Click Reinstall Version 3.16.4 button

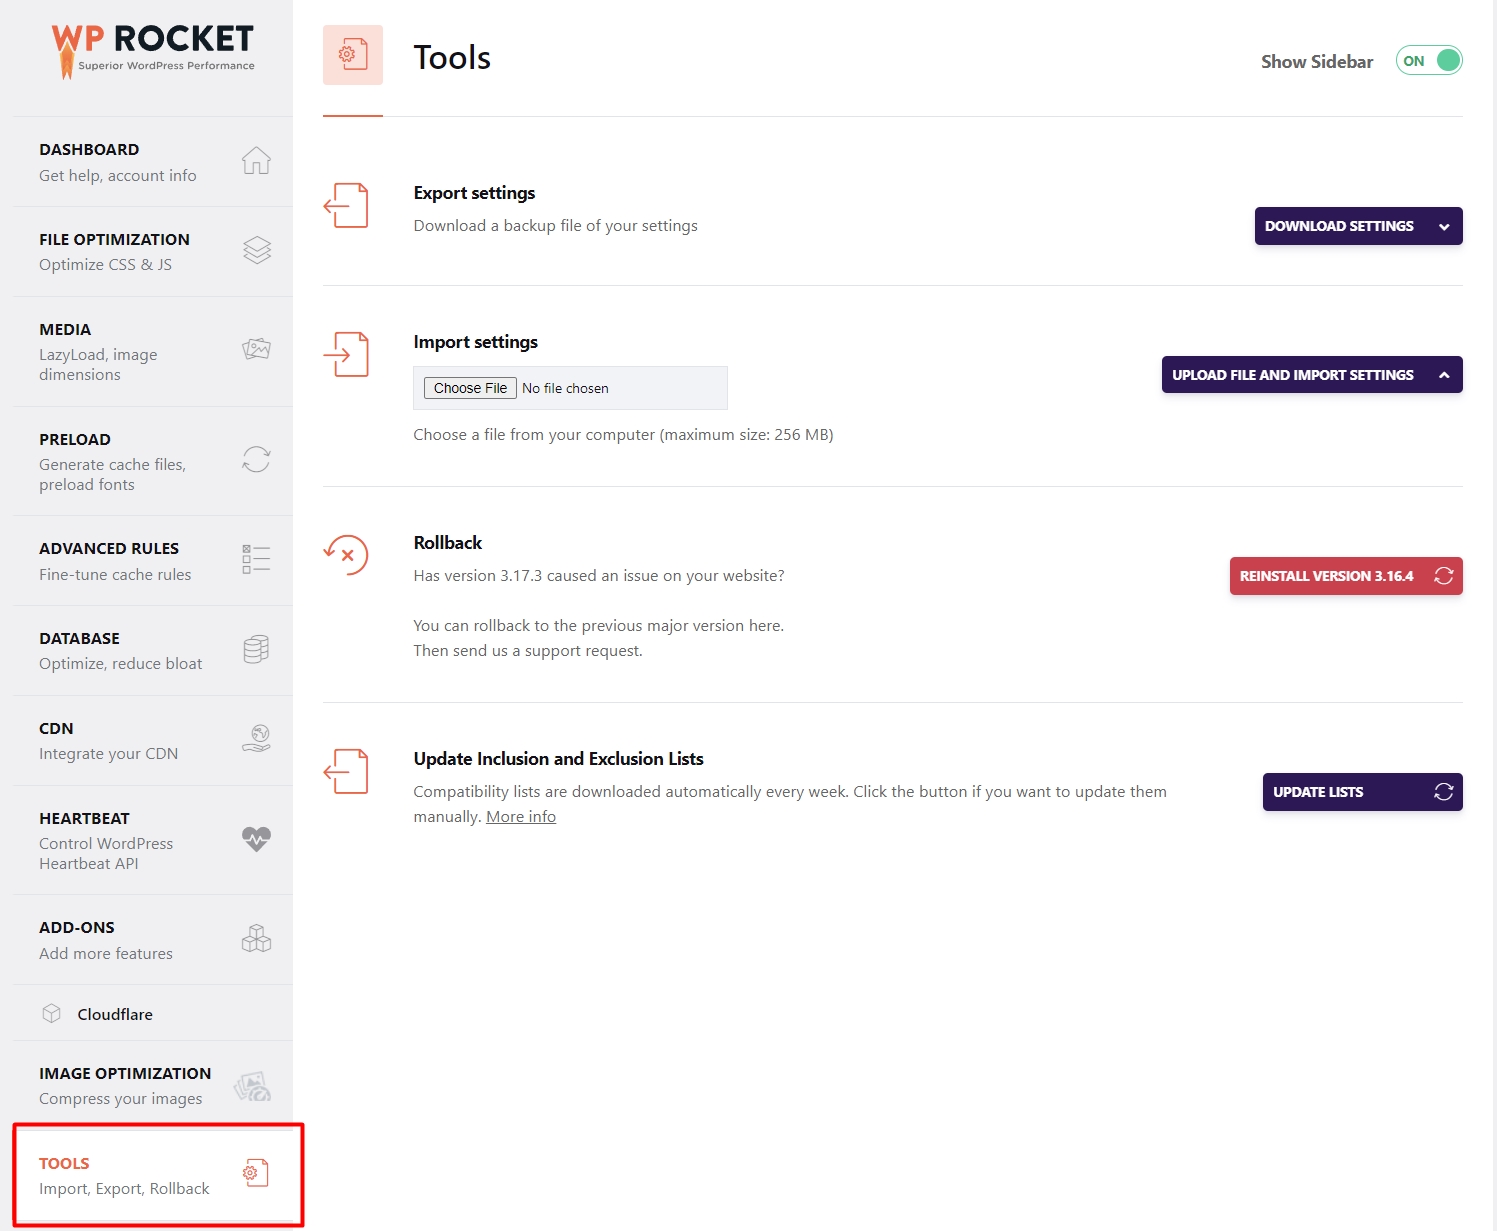(x=1346, y=576)
